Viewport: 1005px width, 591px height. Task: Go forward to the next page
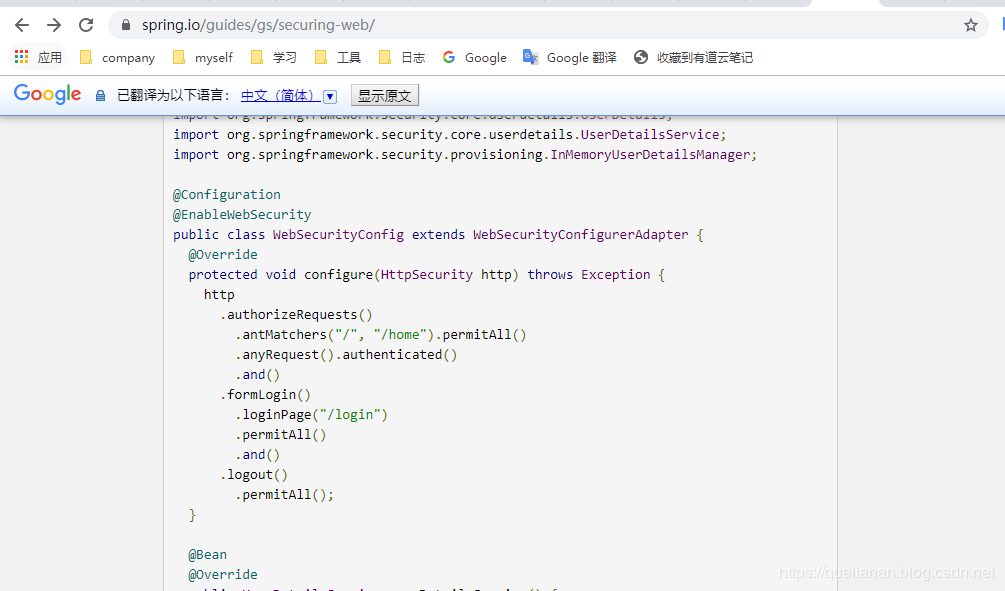point(54,25)
